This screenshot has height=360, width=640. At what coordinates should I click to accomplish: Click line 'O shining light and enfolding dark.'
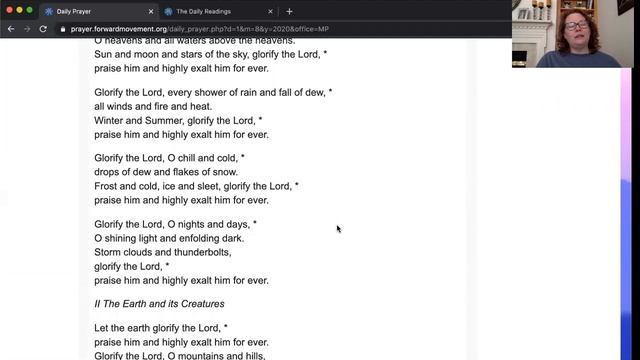point(169,238)
